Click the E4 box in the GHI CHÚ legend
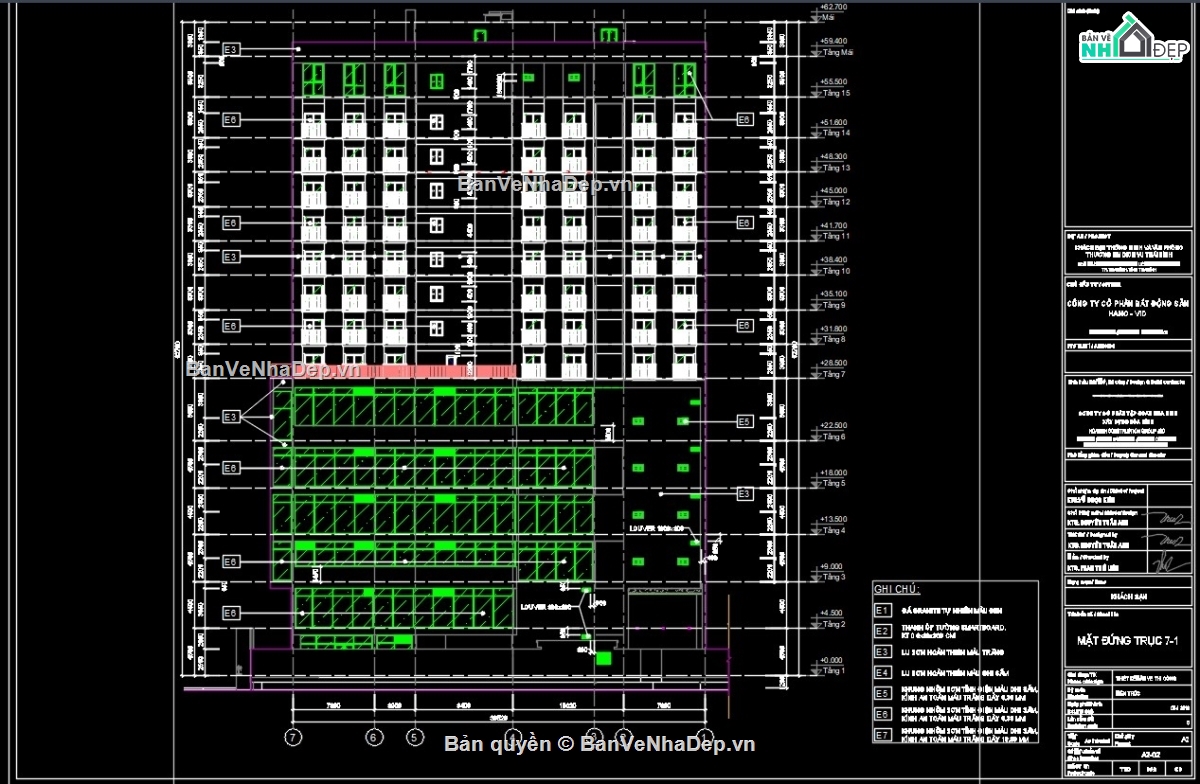Image resolution: width=1200 pixels, height=784 pixels. pyautogui.click(x=882, y=673)
